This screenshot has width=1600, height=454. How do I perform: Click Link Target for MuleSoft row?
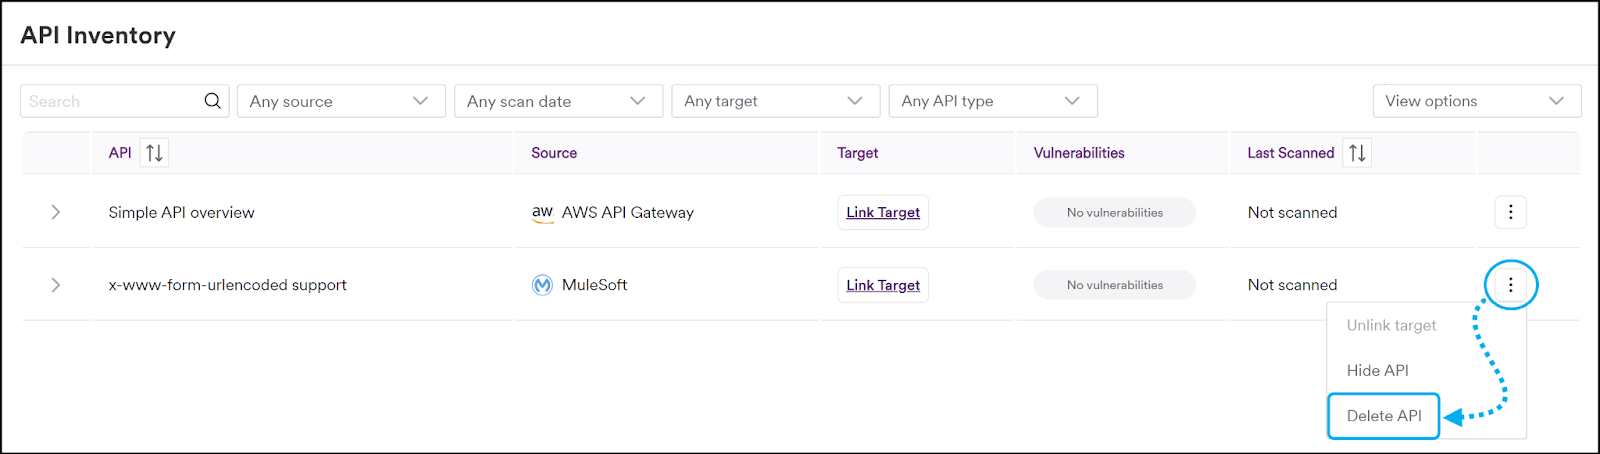coord(883,285)
